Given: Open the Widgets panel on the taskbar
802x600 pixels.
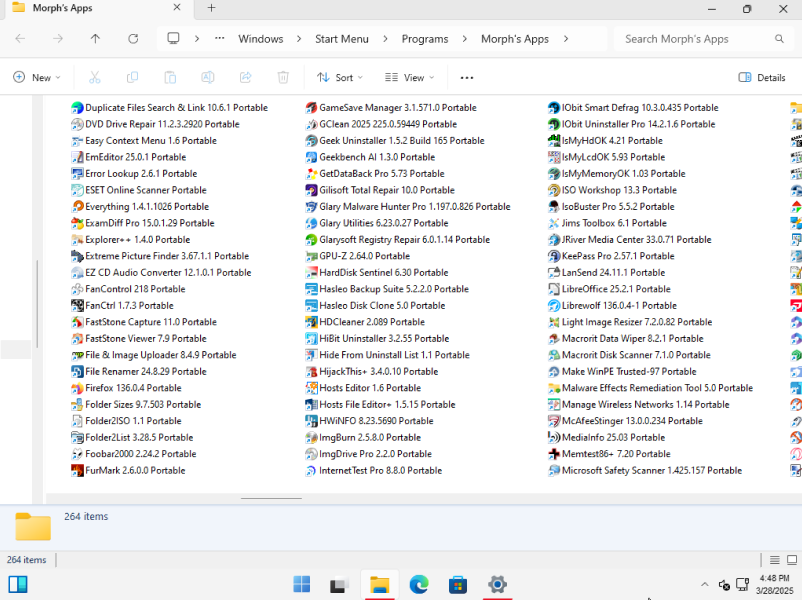Looking at the screenshot, I should tap(18, 584).
